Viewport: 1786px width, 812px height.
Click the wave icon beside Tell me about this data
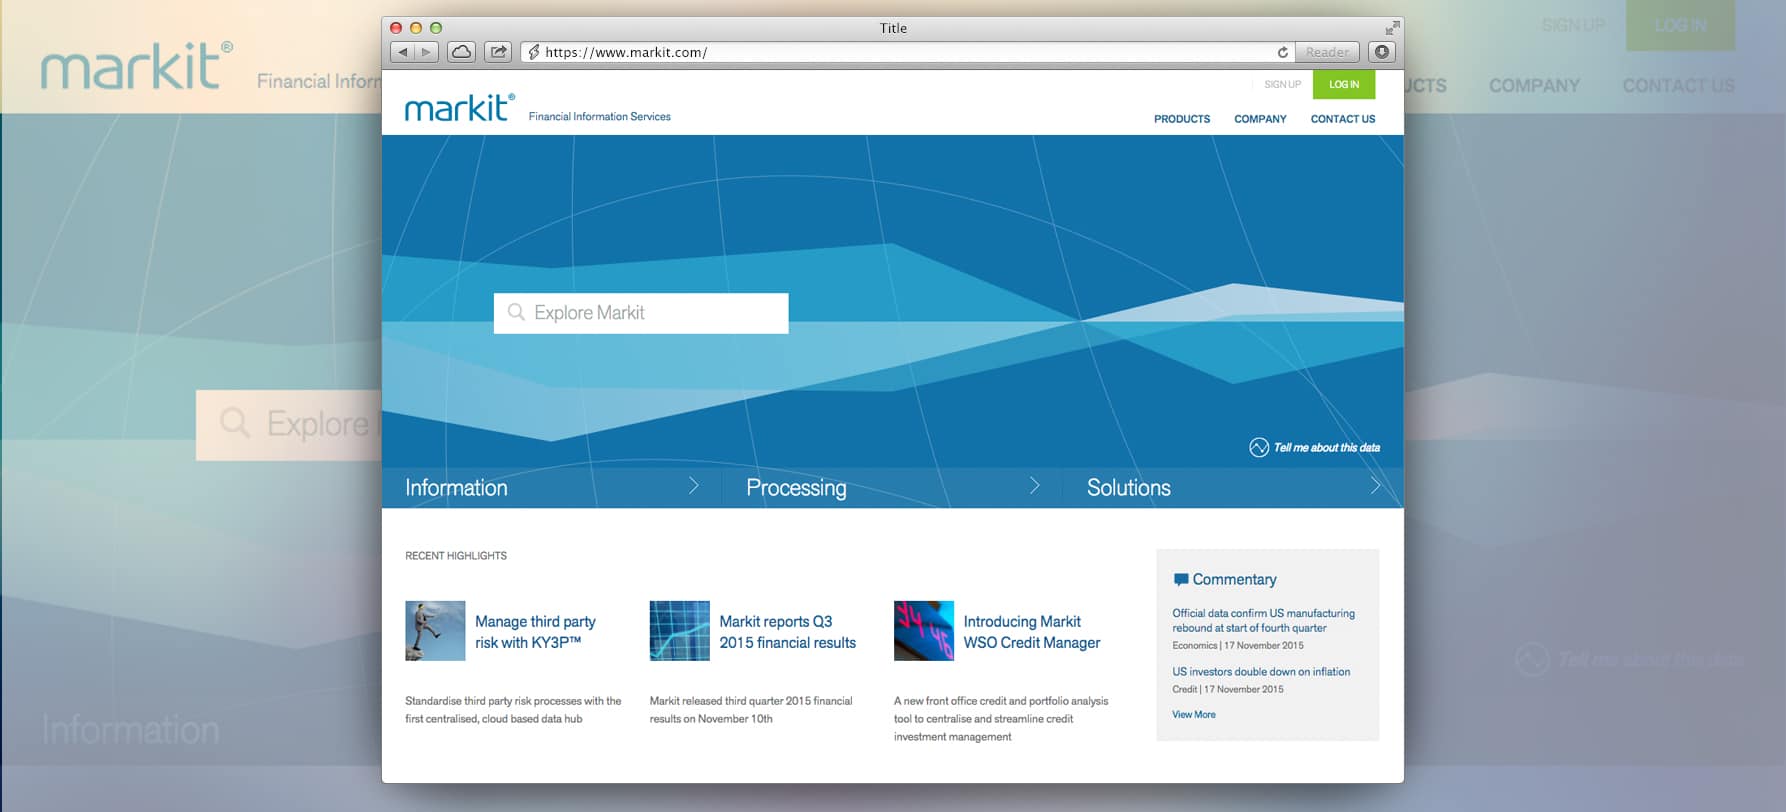coord(1258,447)
